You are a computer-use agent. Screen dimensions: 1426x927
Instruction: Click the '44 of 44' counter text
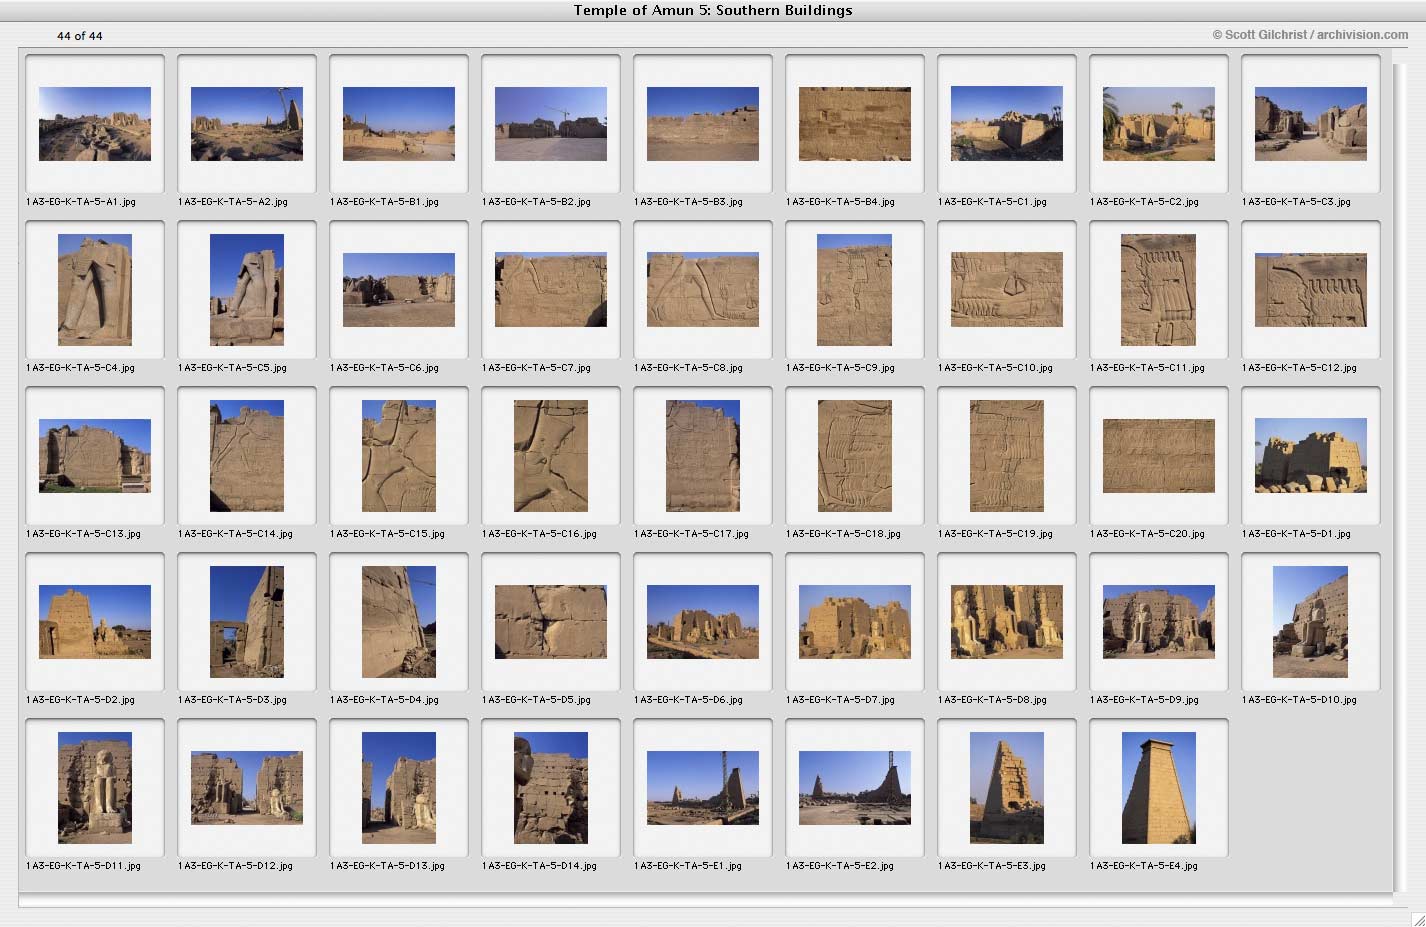pos(80,36)
